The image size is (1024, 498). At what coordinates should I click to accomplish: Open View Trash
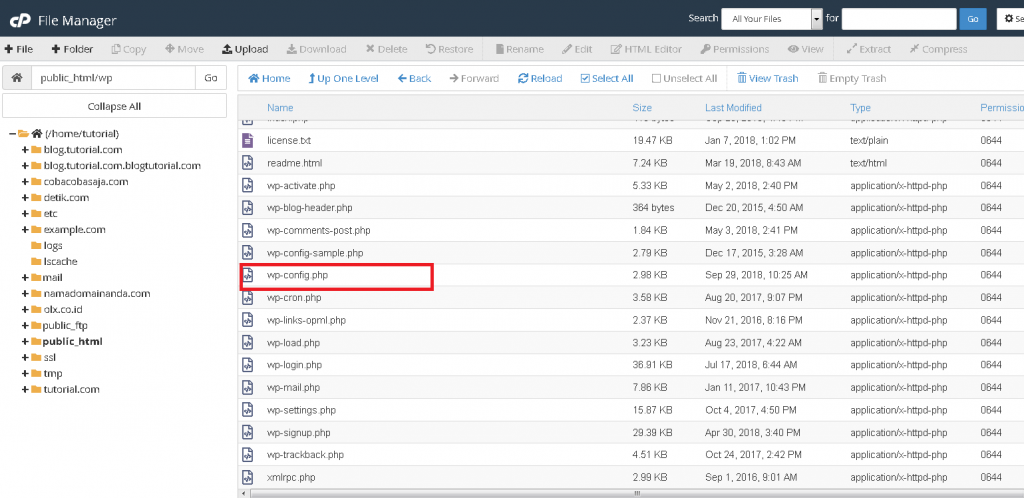pos(767,78)
